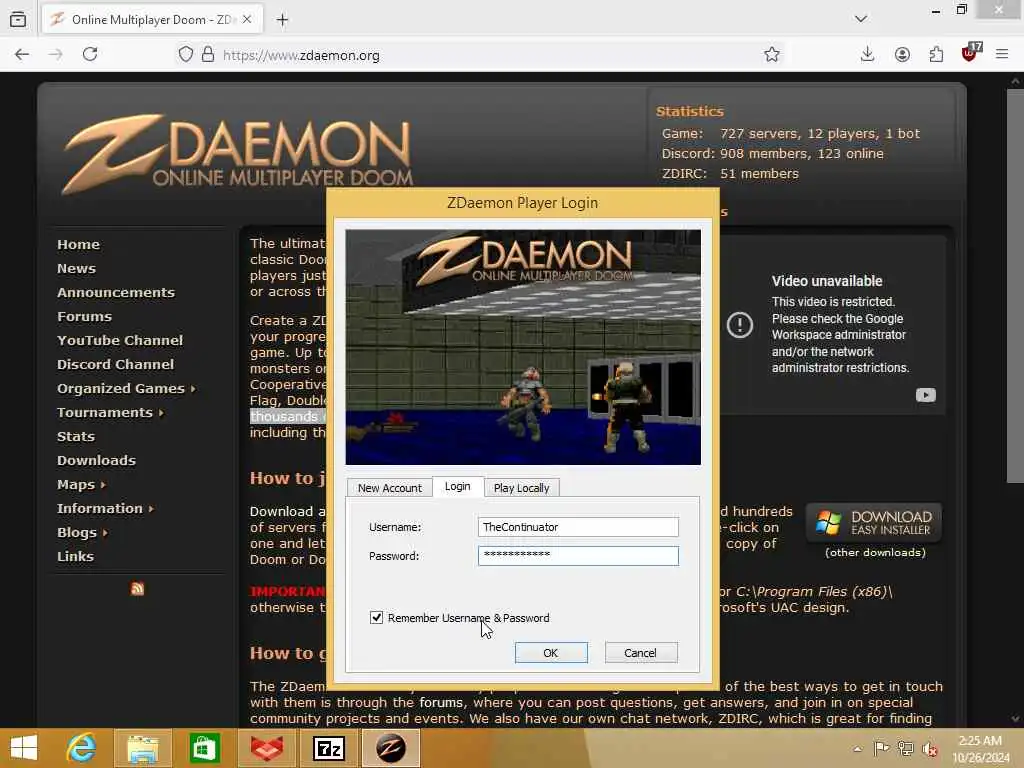
Task: Confirm login with OK button
Action: coord(551,652)
